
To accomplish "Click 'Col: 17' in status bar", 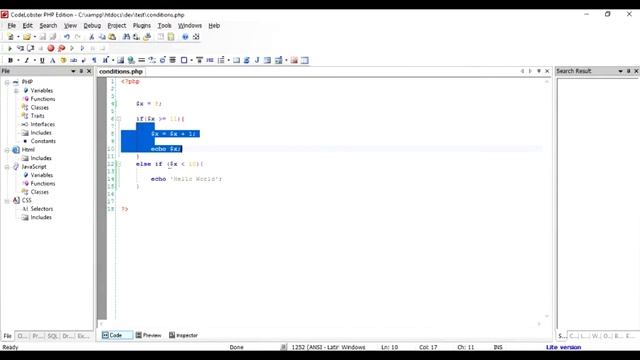I will click(428, 347).
